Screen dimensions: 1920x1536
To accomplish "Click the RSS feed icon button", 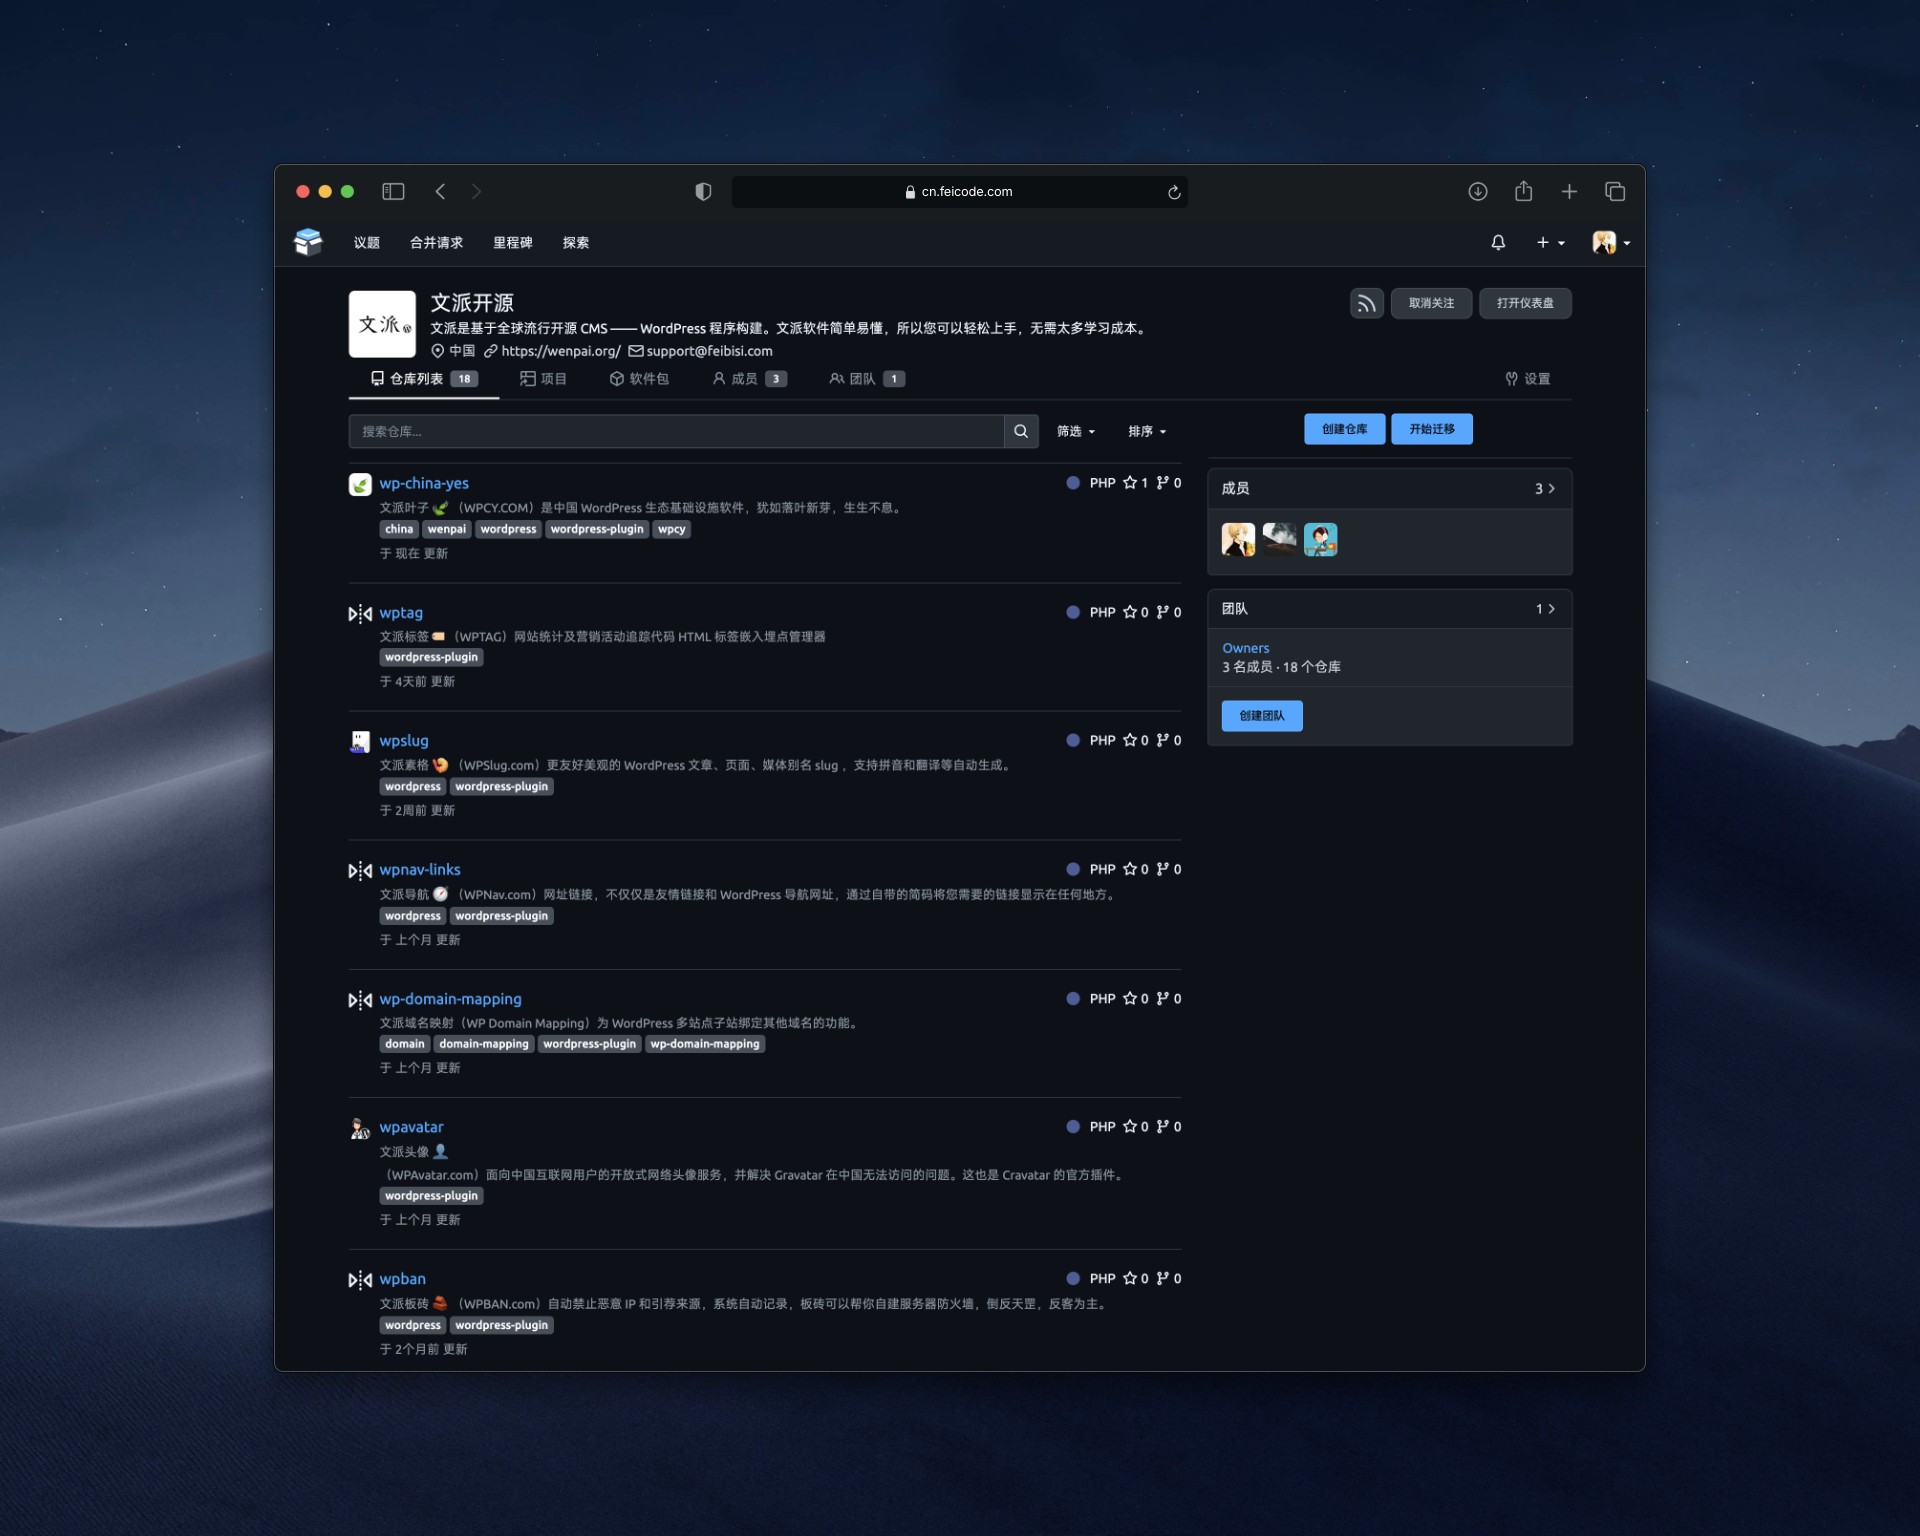I will click(x=1366, y=303).
